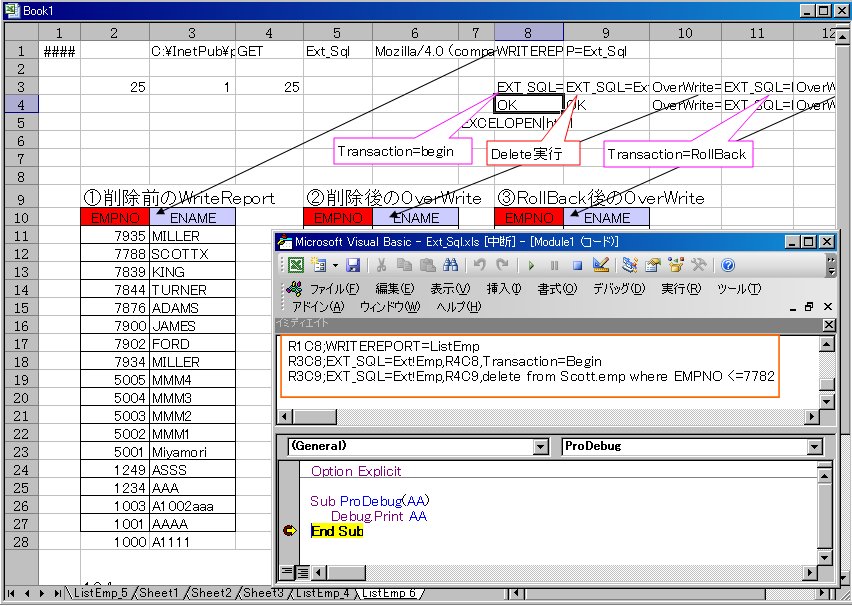Image resolution: width=852 pixels, height=606 pixels.
Task: Switch to Excel with View Microsoft Excel icon
Action: [296, 265]
